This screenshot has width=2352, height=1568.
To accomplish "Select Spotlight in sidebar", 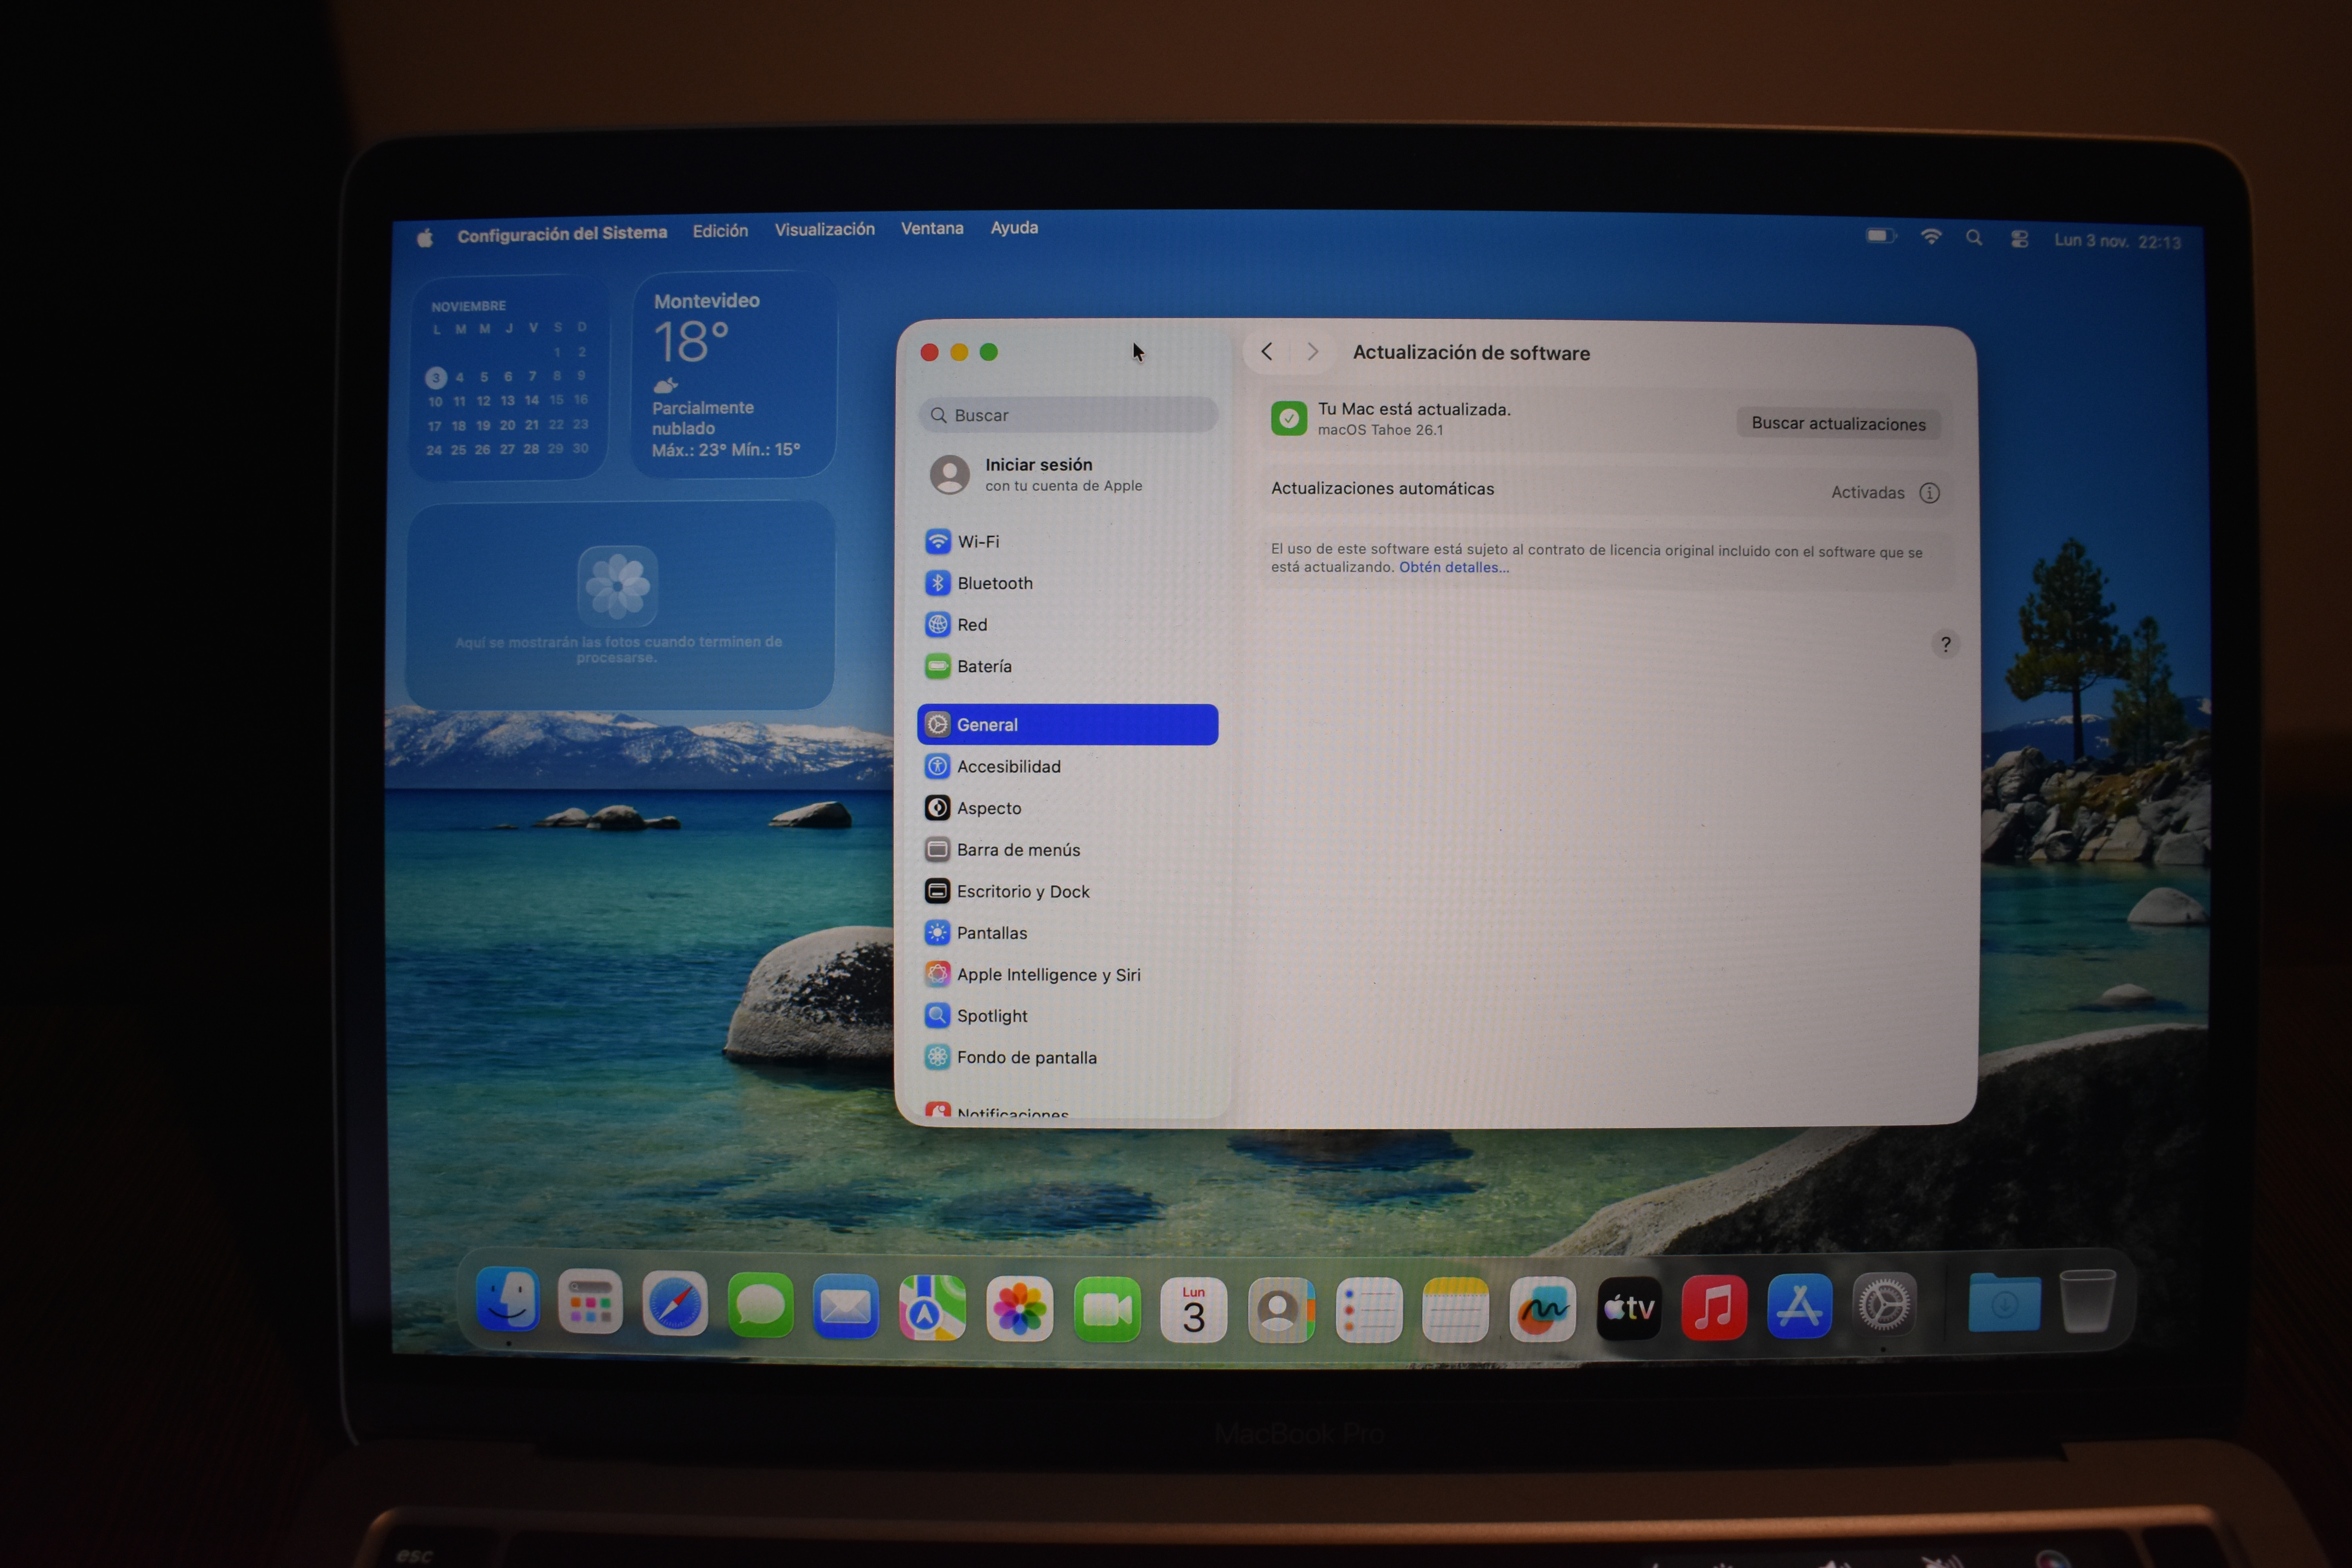I will (x=1067, y=1016).
